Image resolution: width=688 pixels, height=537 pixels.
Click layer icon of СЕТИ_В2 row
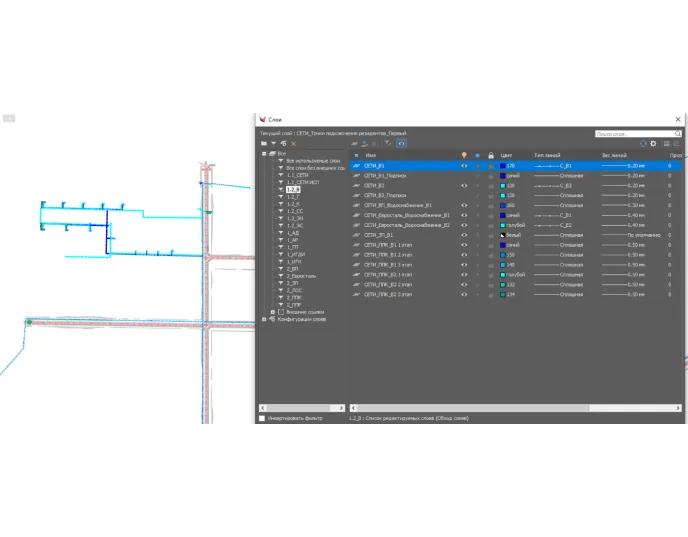[x=356, y=185]
